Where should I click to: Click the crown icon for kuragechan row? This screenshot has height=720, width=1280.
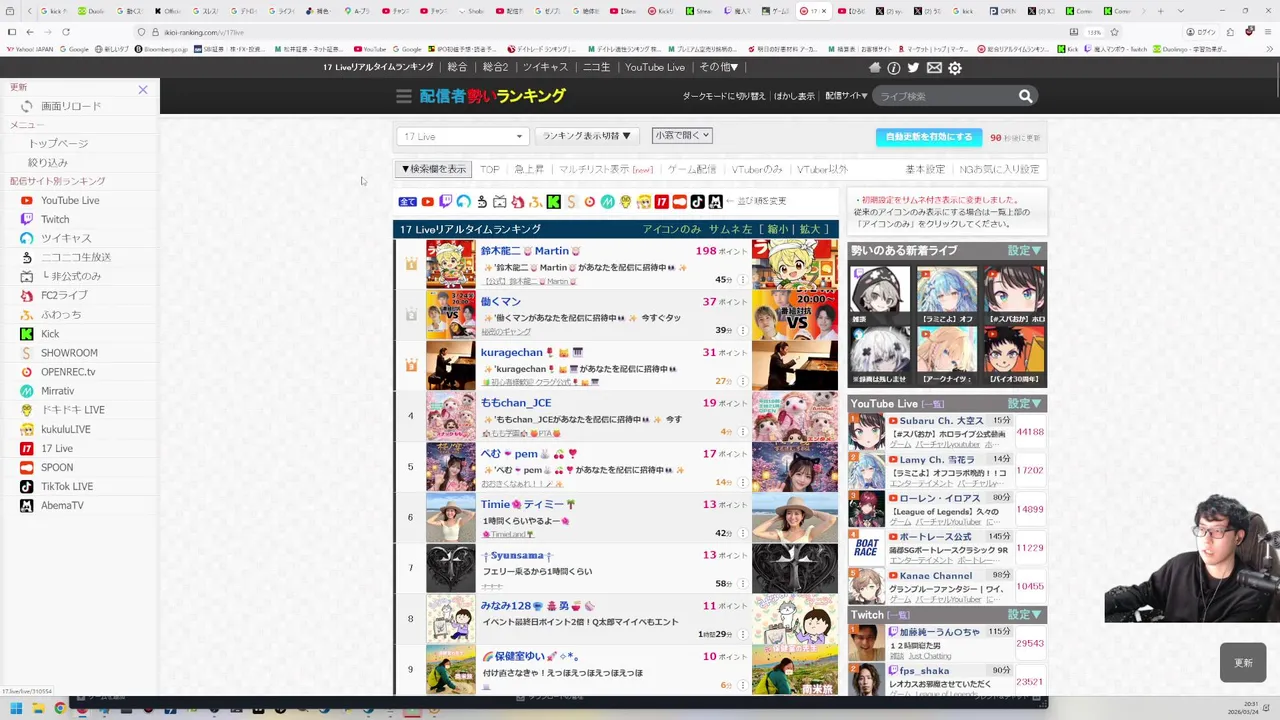click(411, 365)
